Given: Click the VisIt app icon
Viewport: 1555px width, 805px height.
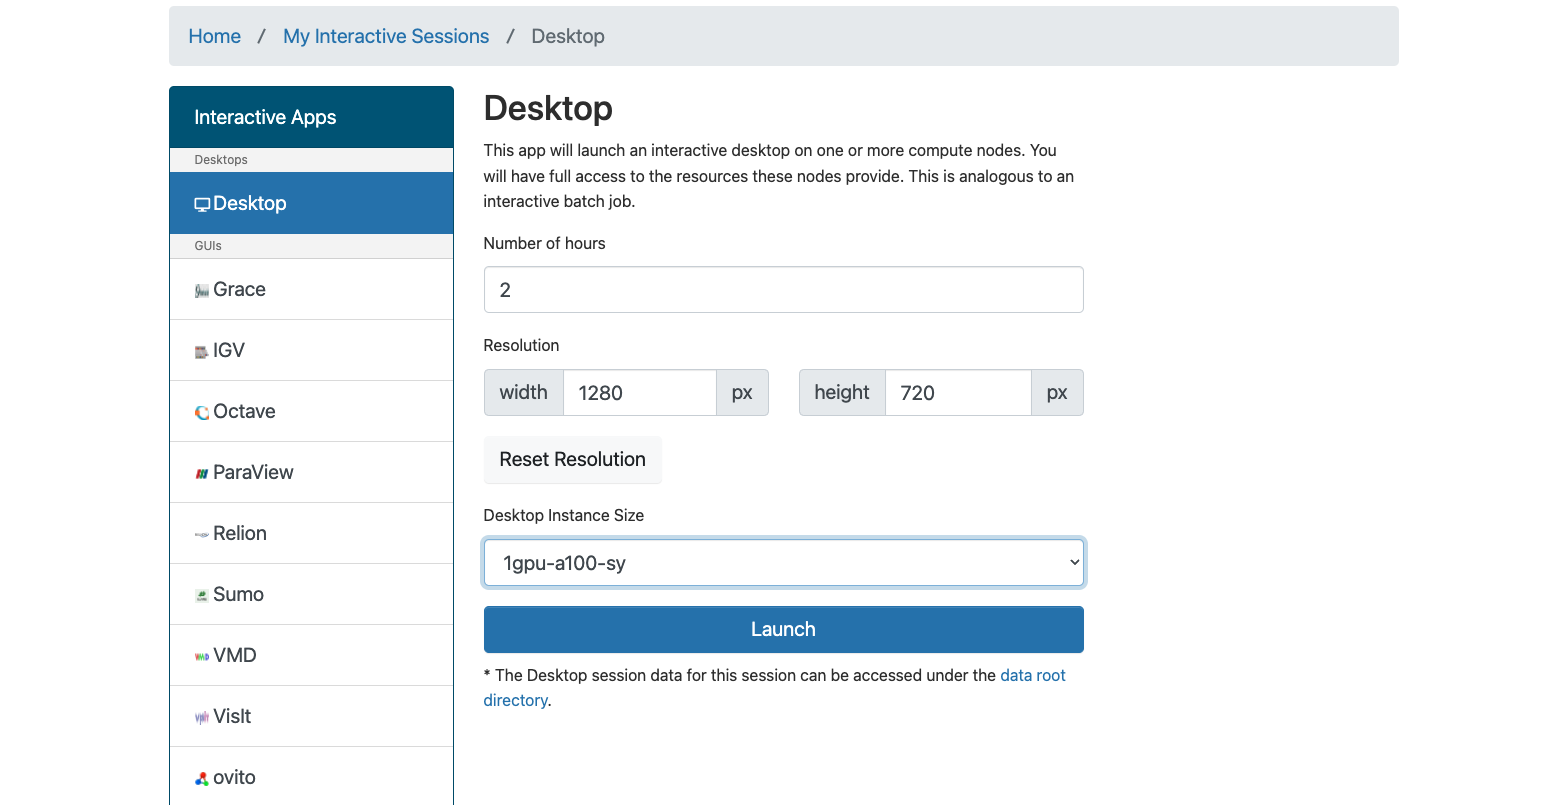Looking at the screenshot, I should click(202, 717).
